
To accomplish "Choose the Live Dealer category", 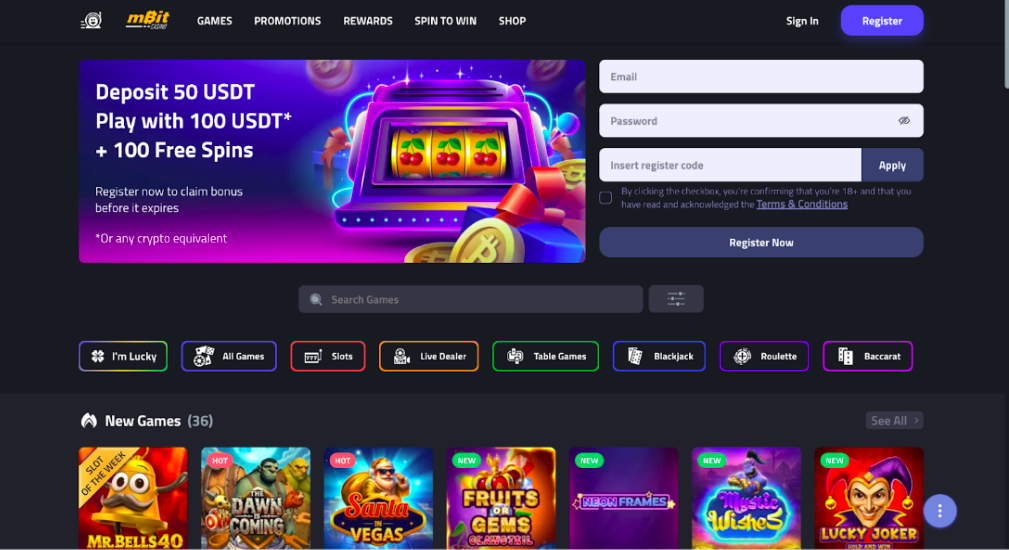I will click(x=429, y=356).
